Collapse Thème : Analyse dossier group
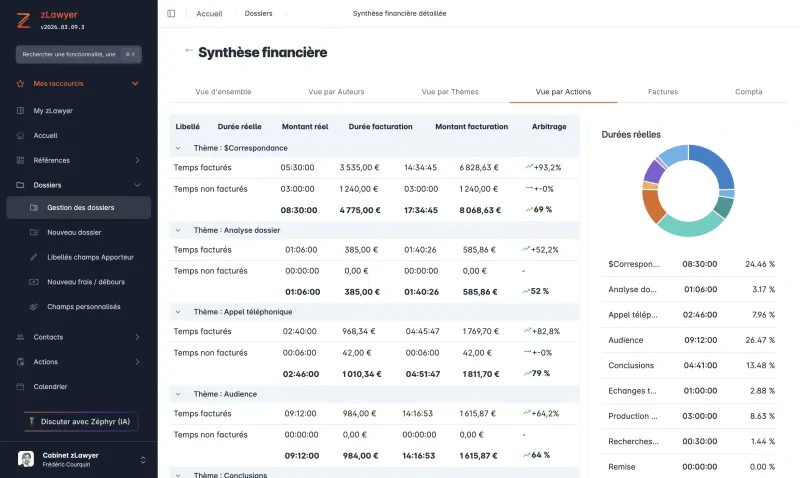The image size is (800, 478). 178,231
